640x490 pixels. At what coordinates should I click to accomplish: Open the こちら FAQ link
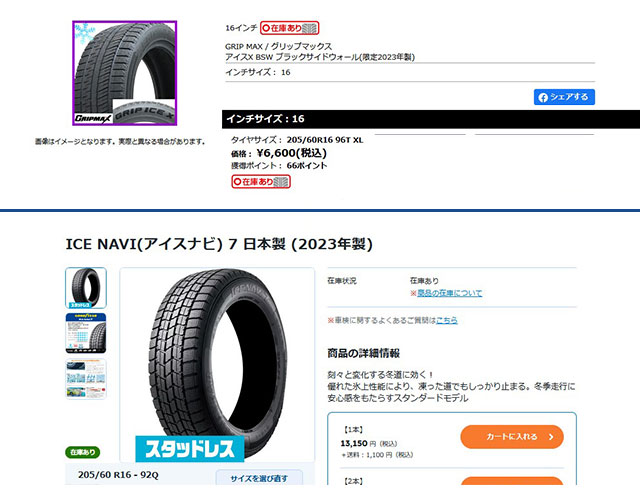click(x=447, y=321)
